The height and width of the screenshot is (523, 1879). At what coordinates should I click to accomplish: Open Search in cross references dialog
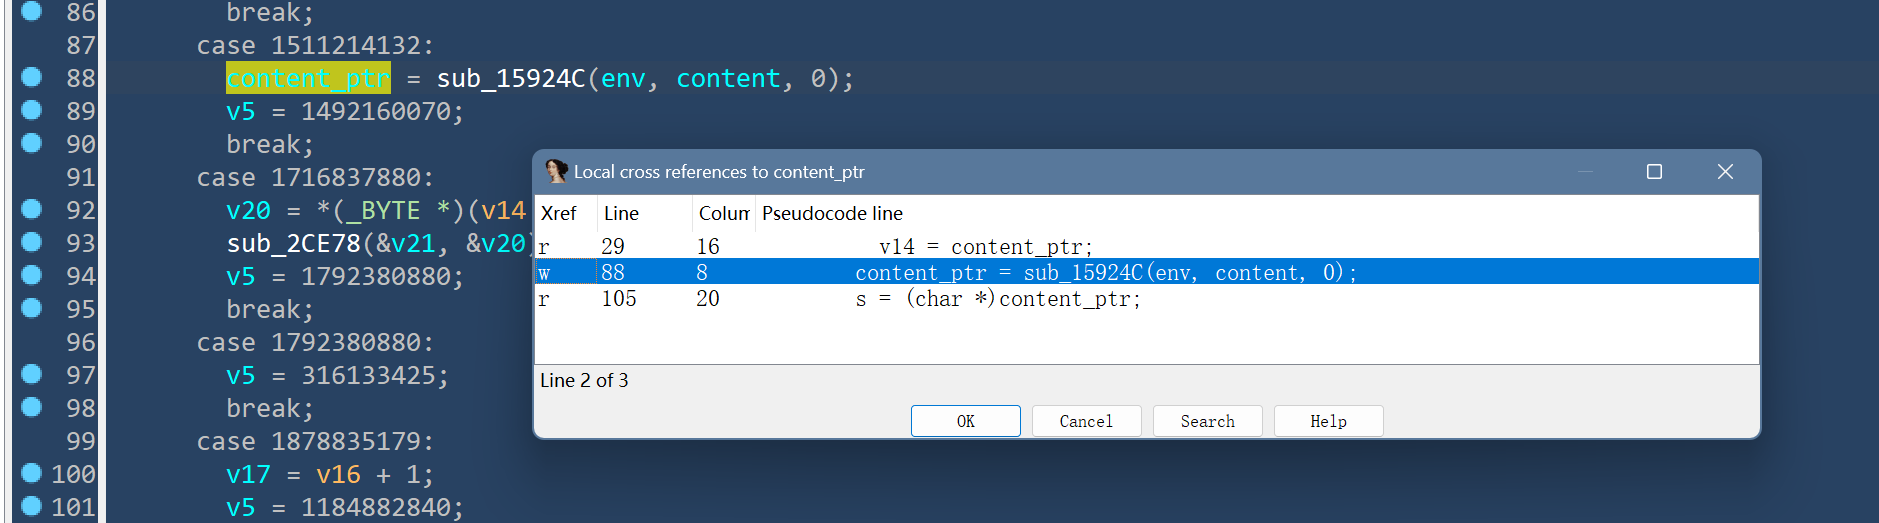point(1207,421)
